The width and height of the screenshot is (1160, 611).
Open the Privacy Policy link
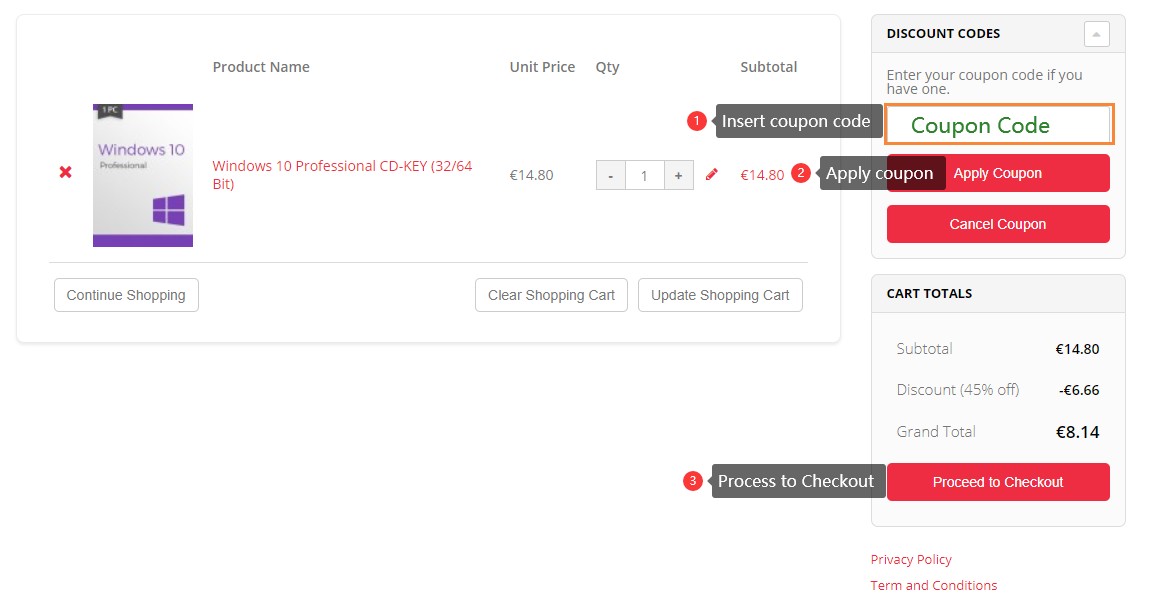911,560
